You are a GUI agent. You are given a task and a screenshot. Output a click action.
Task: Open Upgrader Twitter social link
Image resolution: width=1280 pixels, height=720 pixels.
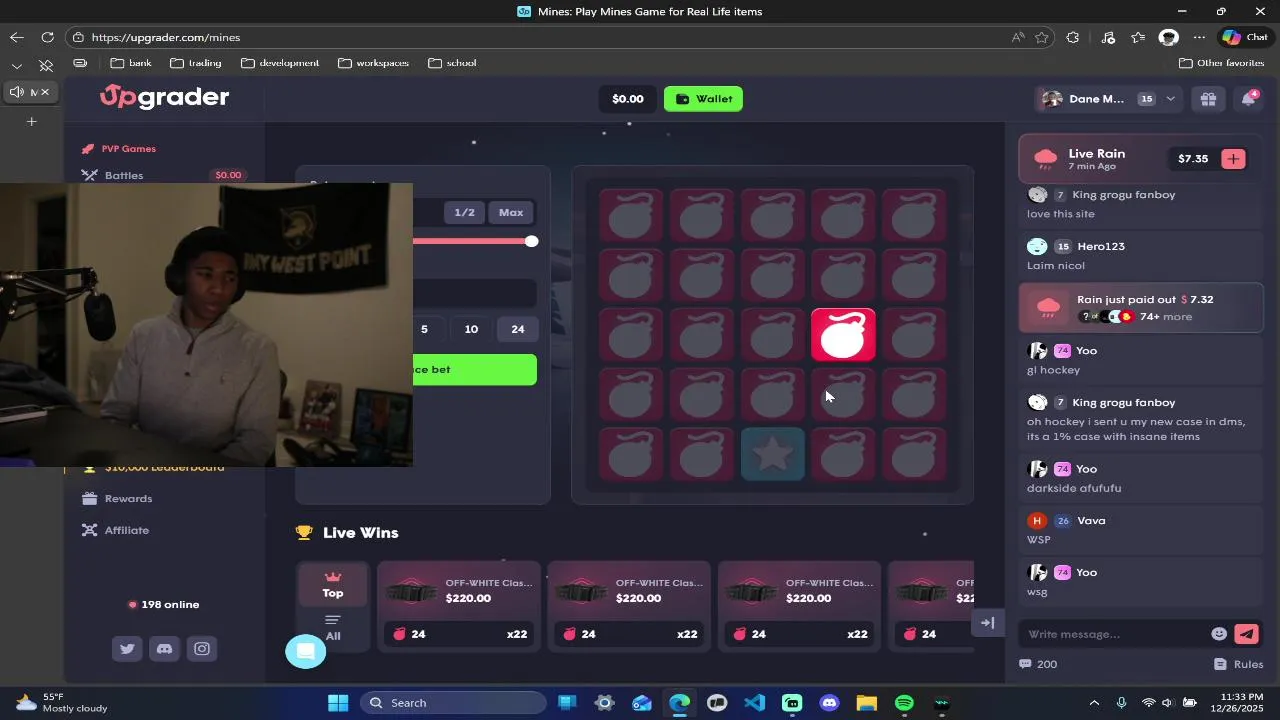click(127, 649)
